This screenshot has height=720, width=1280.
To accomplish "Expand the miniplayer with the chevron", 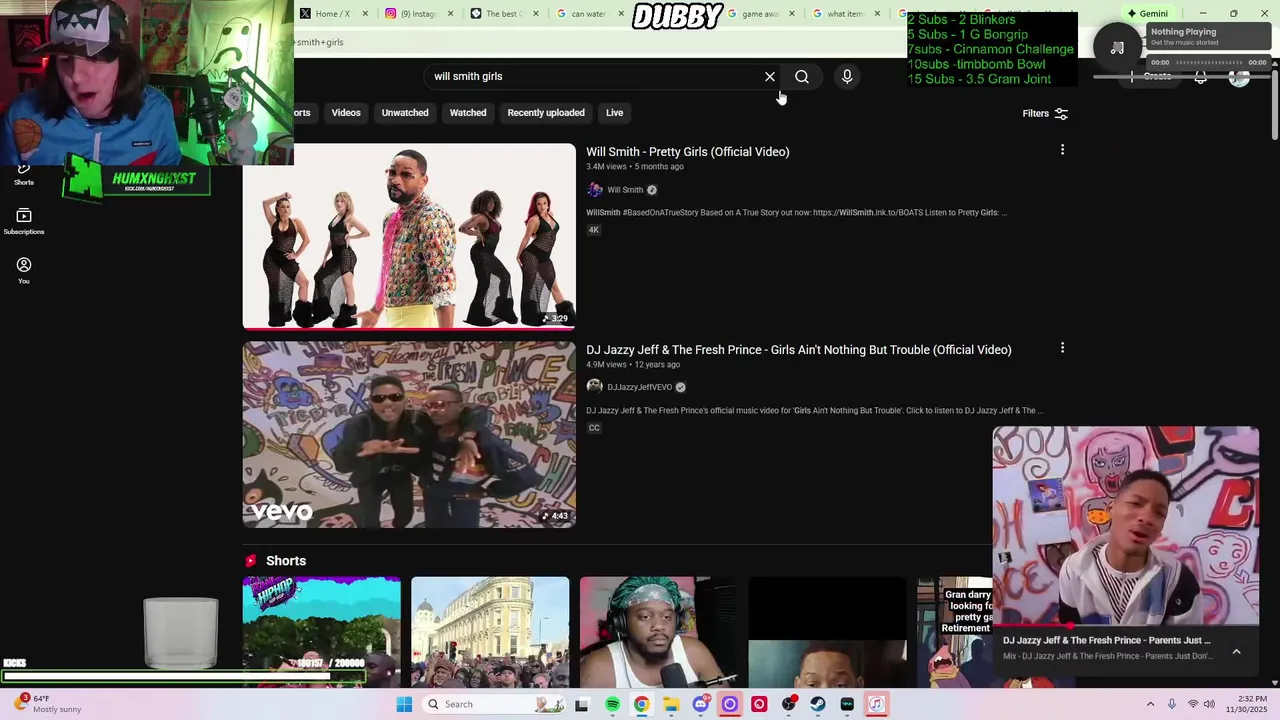I will click(1236, 651).
